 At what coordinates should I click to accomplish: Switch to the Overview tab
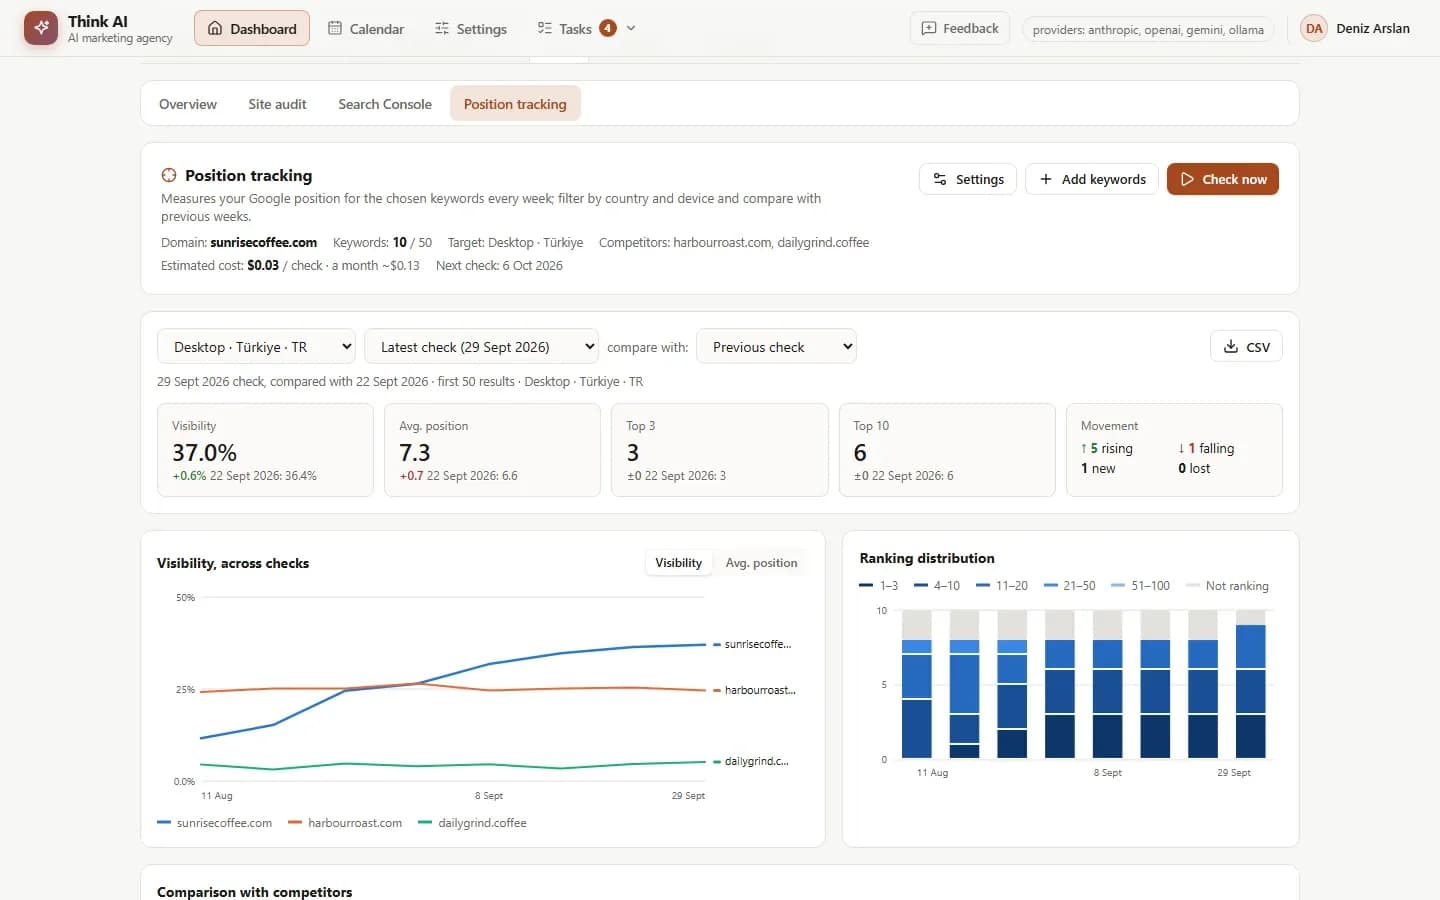(x=188, y=104)
